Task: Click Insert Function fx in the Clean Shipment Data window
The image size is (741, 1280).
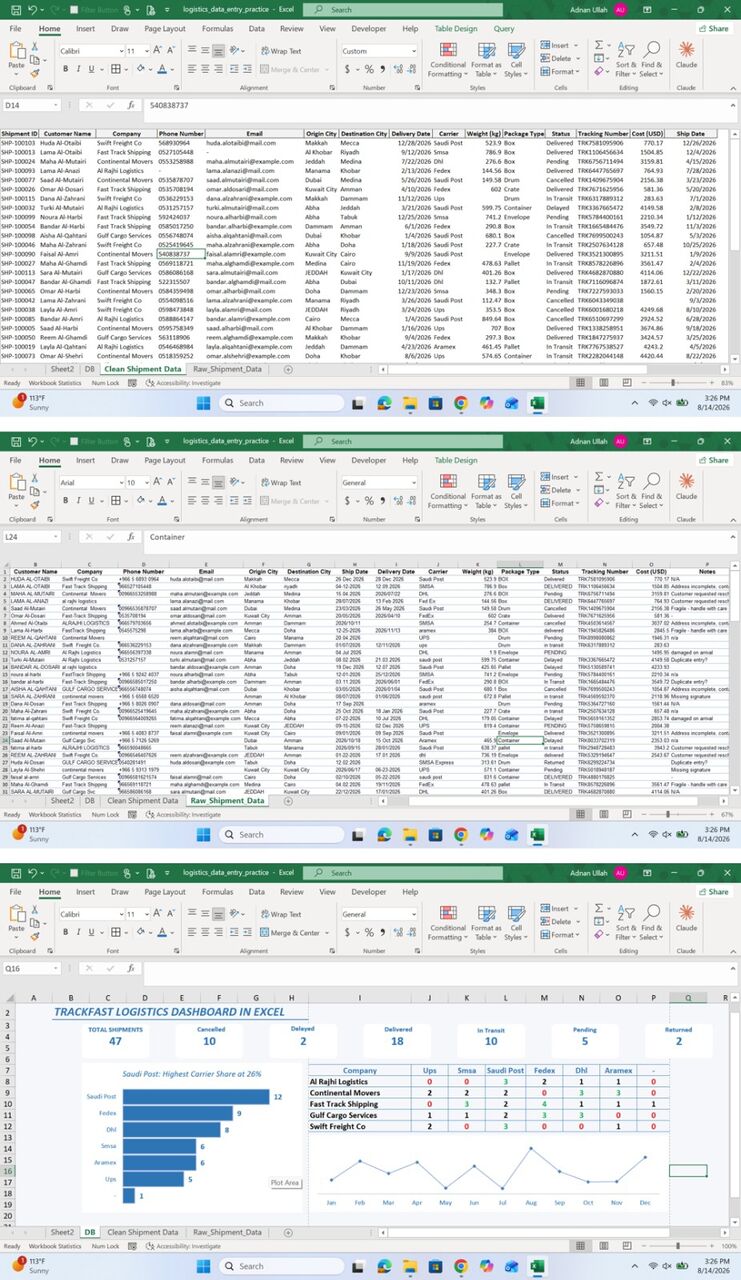Action: coord(130,104)
